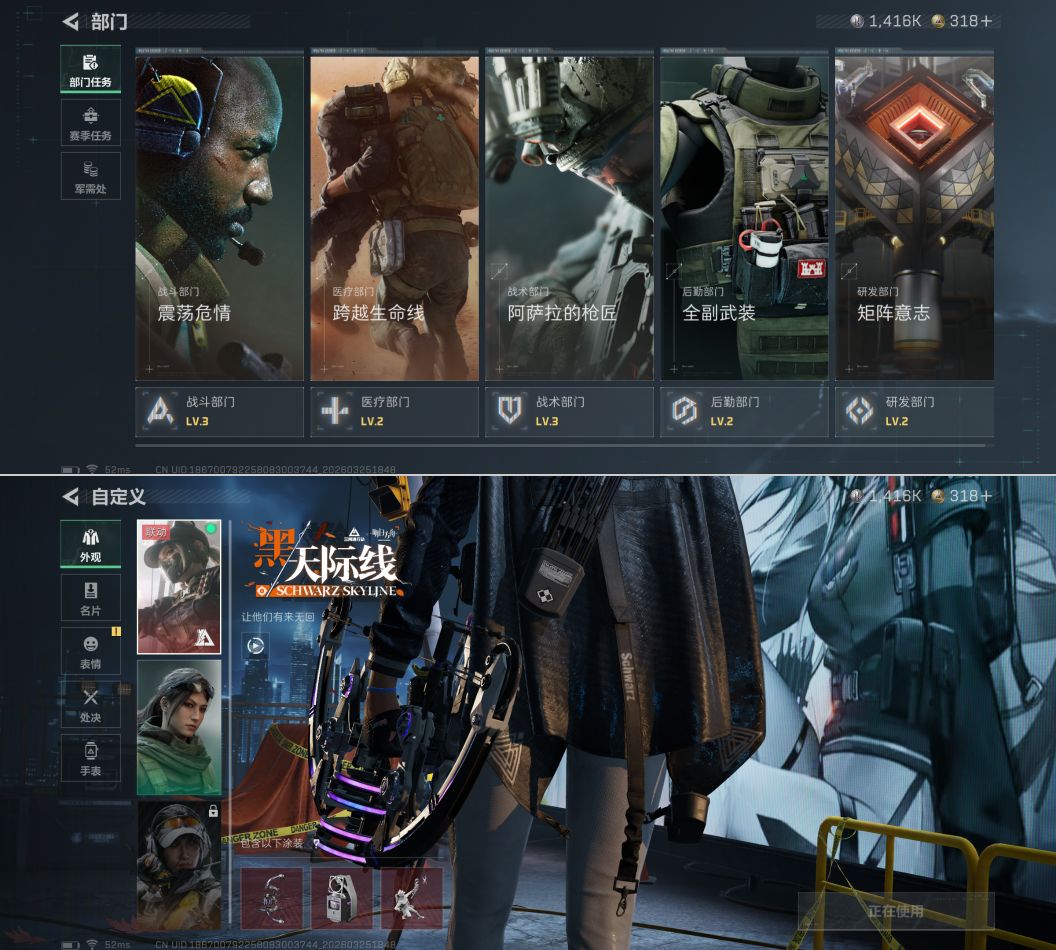This screenshot has height=950, width=1056.
Task: Select the locked operator portrait with goggles
Action: (x=178, y=866)
